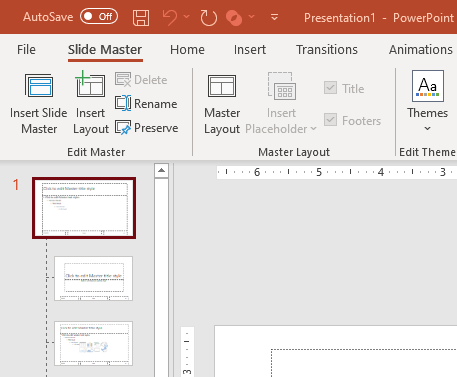This screenshot has width=457, height=377.
Task: Toggle the Footers checkbox
Action: point(330,120)
